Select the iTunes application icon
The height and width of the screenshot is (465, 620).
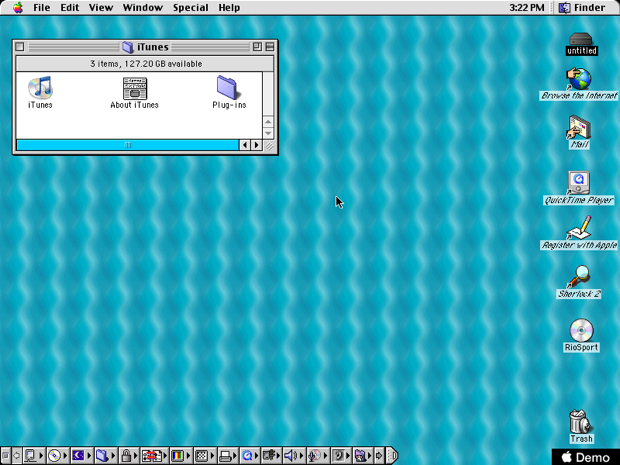click(x=40, y=88)
